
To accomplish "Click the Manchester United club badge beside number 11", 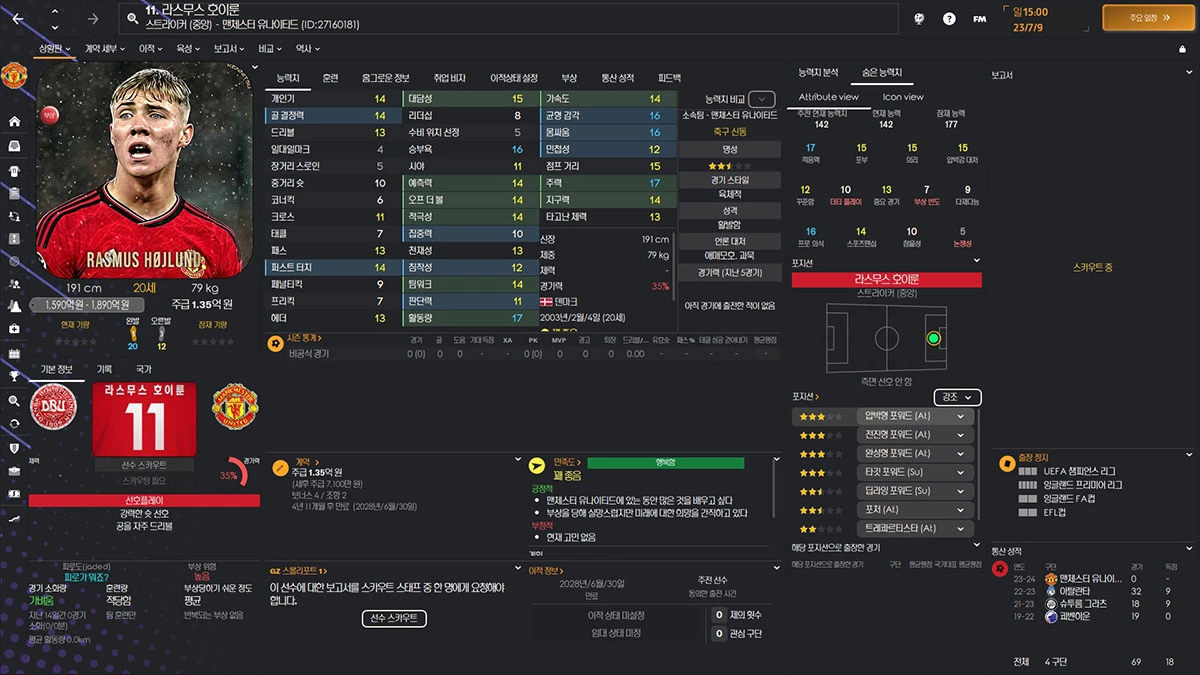I will (x=235, y=409).
